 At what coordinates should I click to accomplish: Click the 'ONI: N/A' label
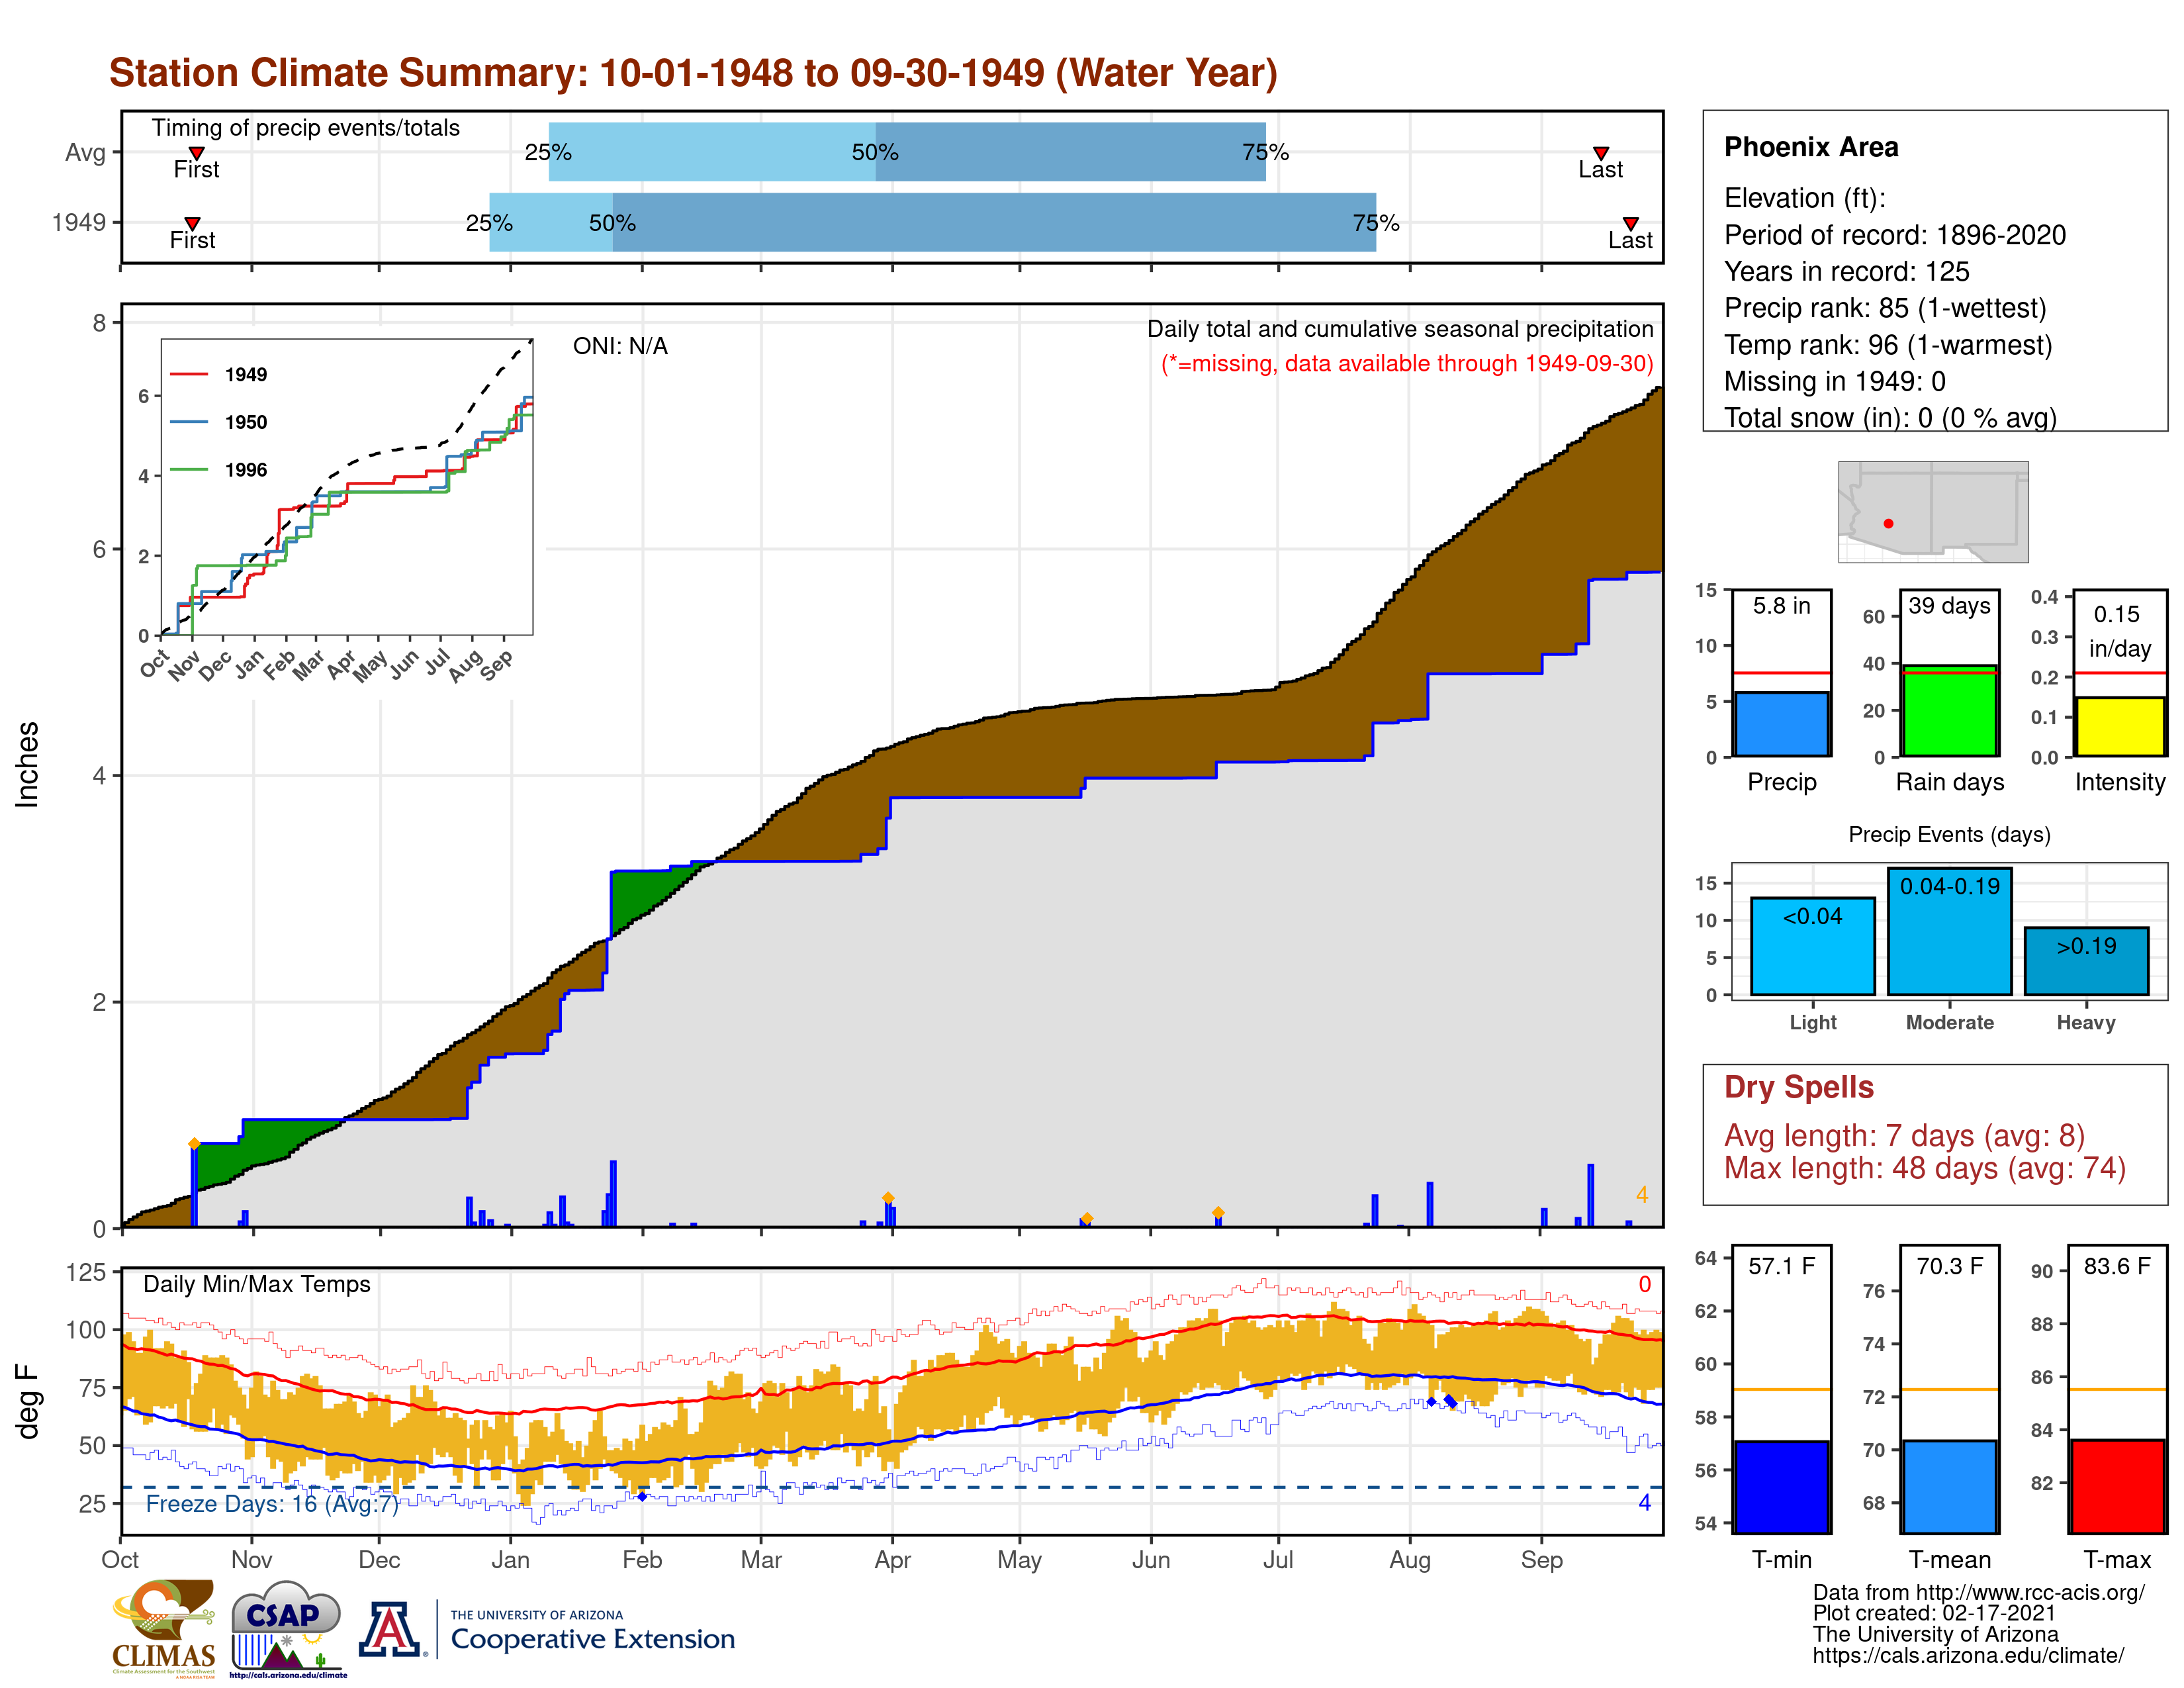tap(620, 346)
